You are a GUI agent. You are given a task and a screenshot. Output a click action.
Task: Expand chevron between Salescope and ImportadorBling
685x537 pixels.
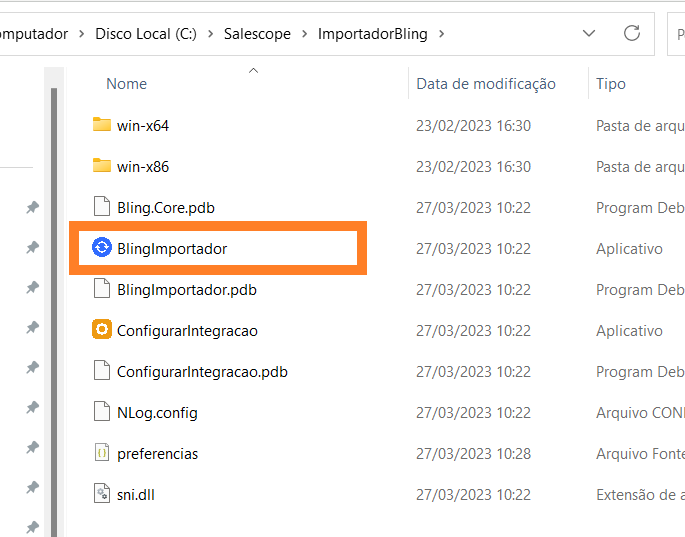pos(304,34)
